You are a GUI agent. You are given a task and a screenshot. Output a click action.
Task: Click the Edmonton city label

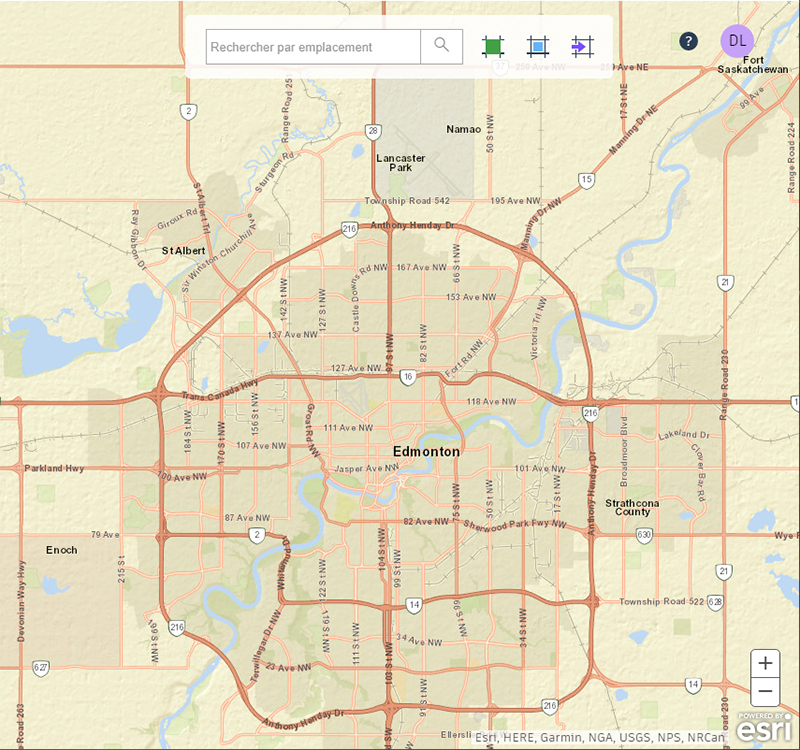pyautogui.click(x=427, y=452)
